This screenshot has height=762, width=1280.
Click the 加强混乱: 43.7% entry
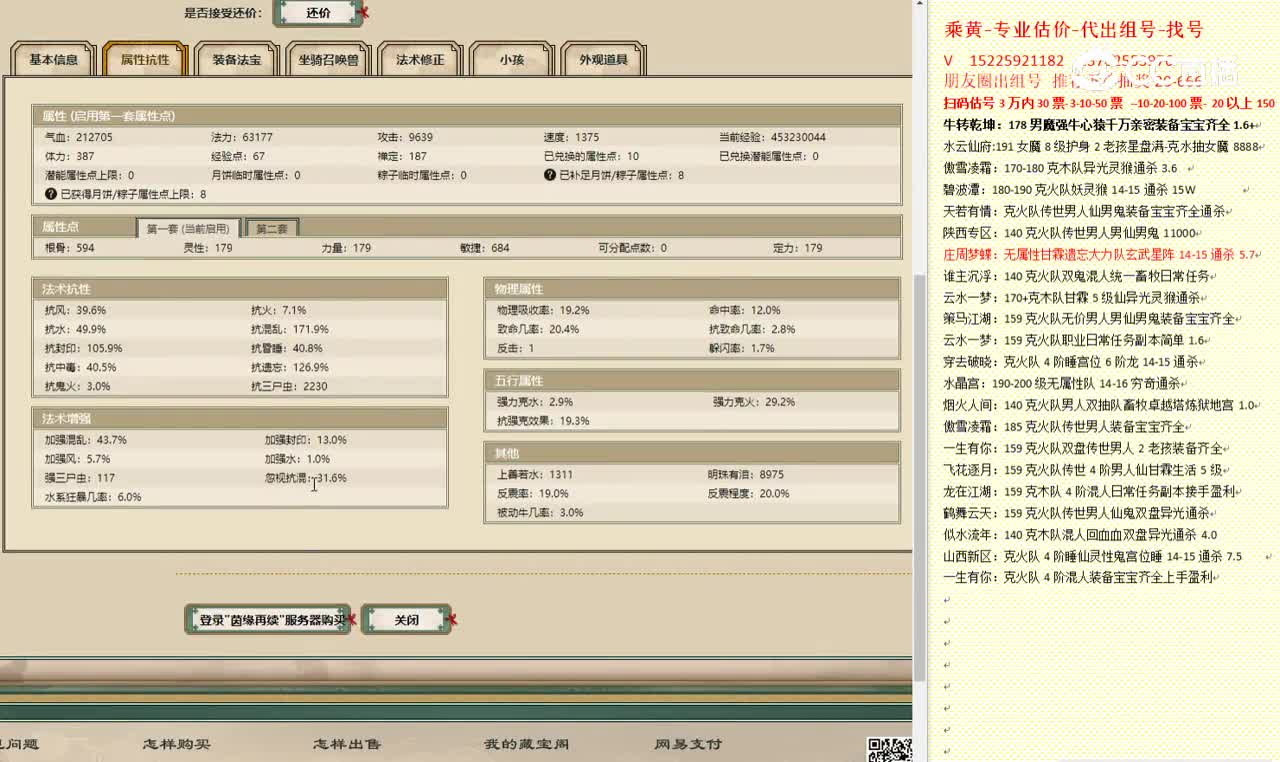coord(85,440)
